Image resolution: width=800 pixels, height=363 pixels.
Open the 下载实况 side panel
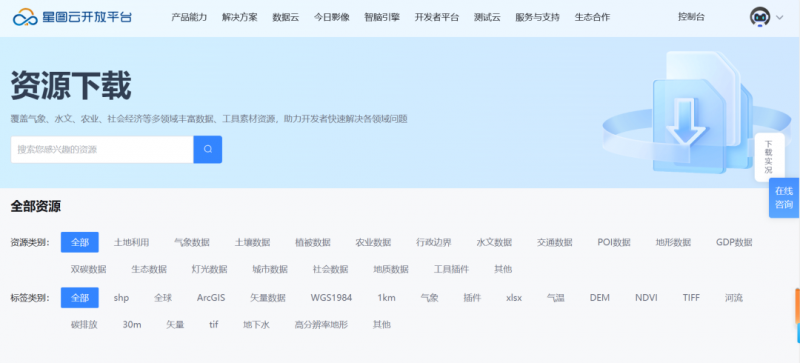pyautogui.click(x=769, y=157)
